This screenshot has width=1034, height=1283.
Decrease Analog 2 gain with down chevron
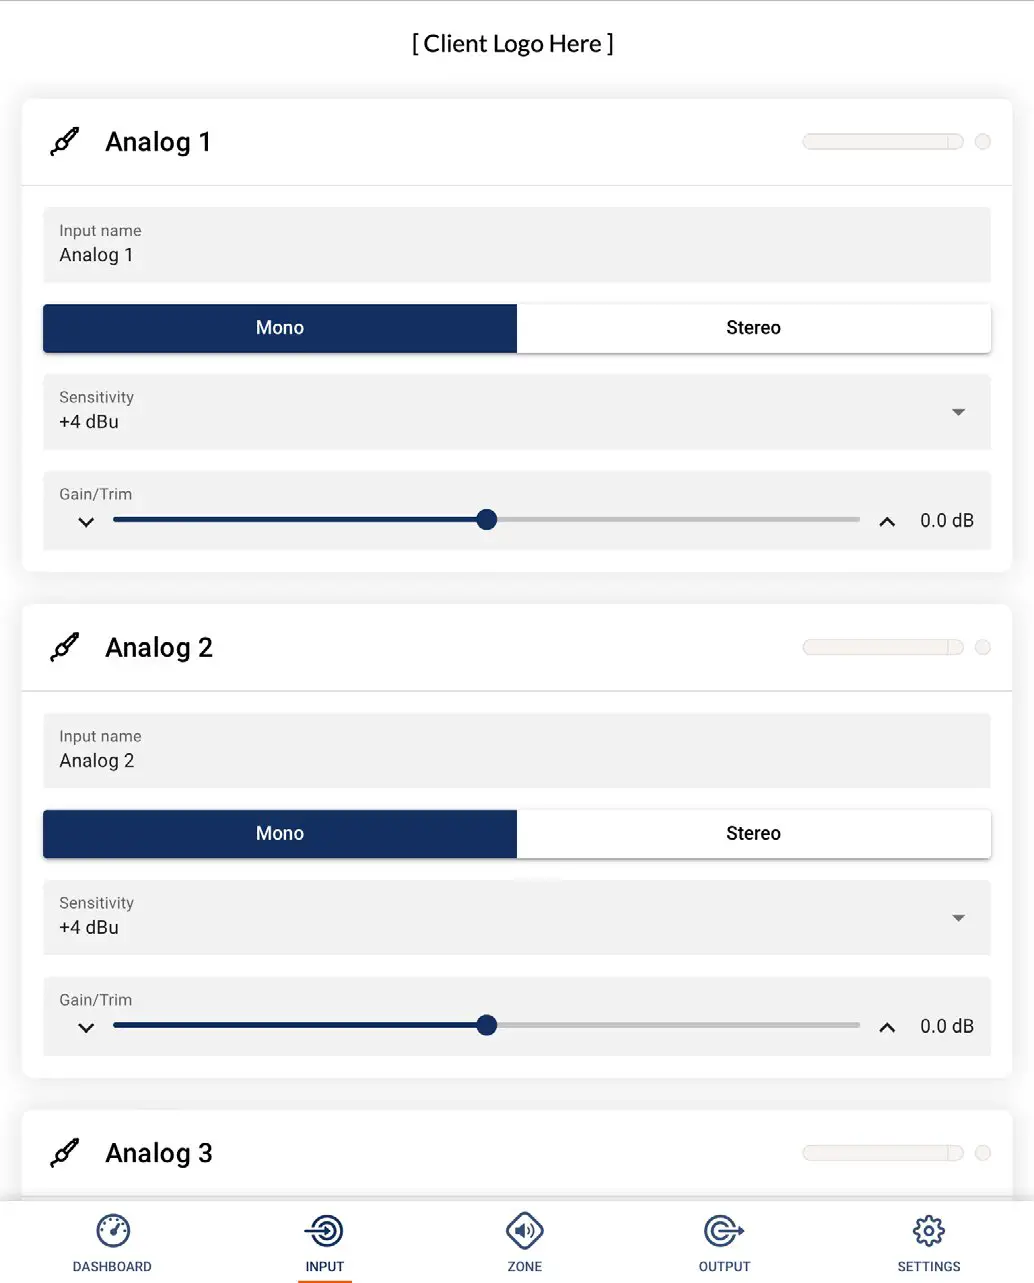point(86,1028)
